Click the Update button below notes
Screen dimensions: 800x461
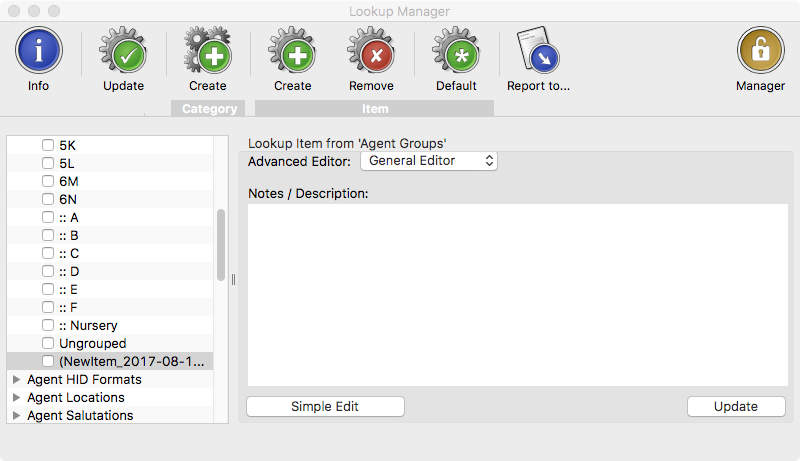click(736, 406)
